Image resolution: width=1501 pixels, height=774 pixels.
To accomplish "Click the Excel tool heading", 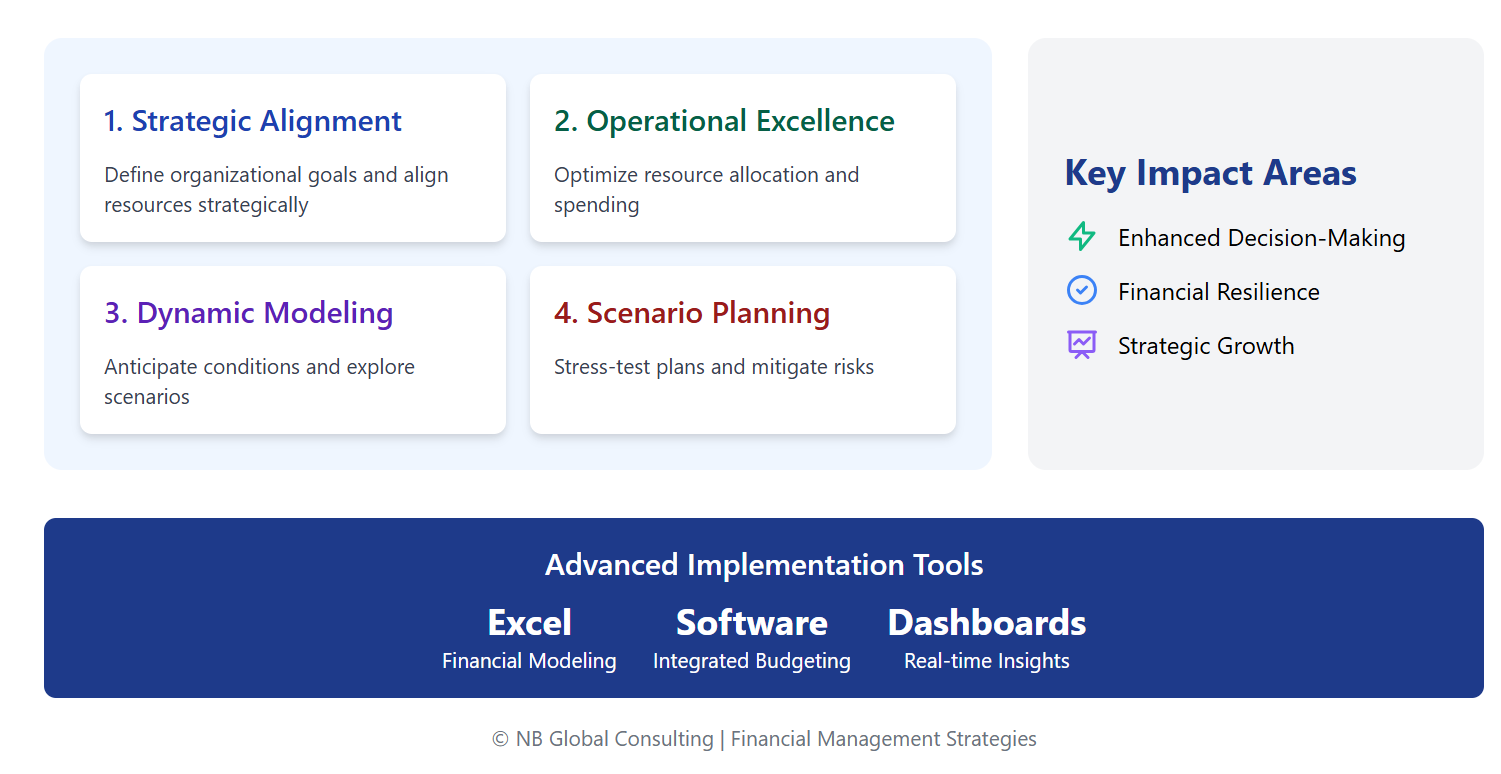I will [529, 623].
